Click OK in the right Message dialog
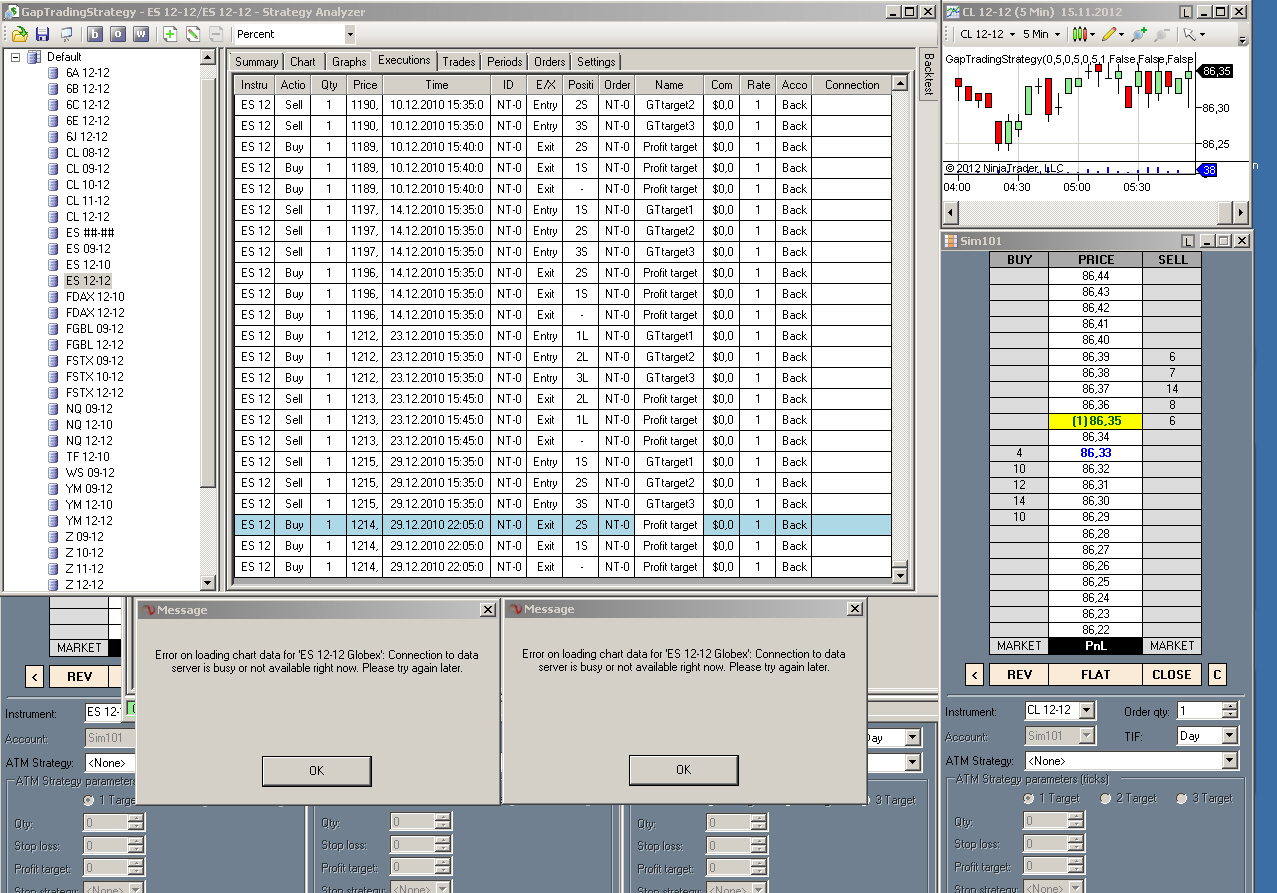The width and height of the screenshot is (1277, 893). click(x=684, y=770)
